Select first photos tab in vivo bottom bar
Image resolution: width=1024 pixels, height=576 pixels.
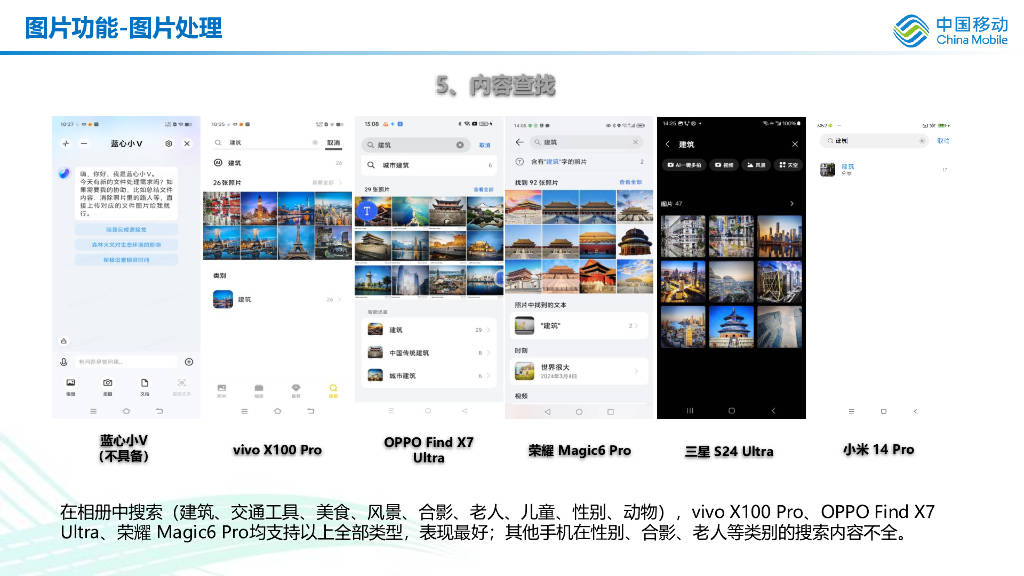(x=222, y=391)
